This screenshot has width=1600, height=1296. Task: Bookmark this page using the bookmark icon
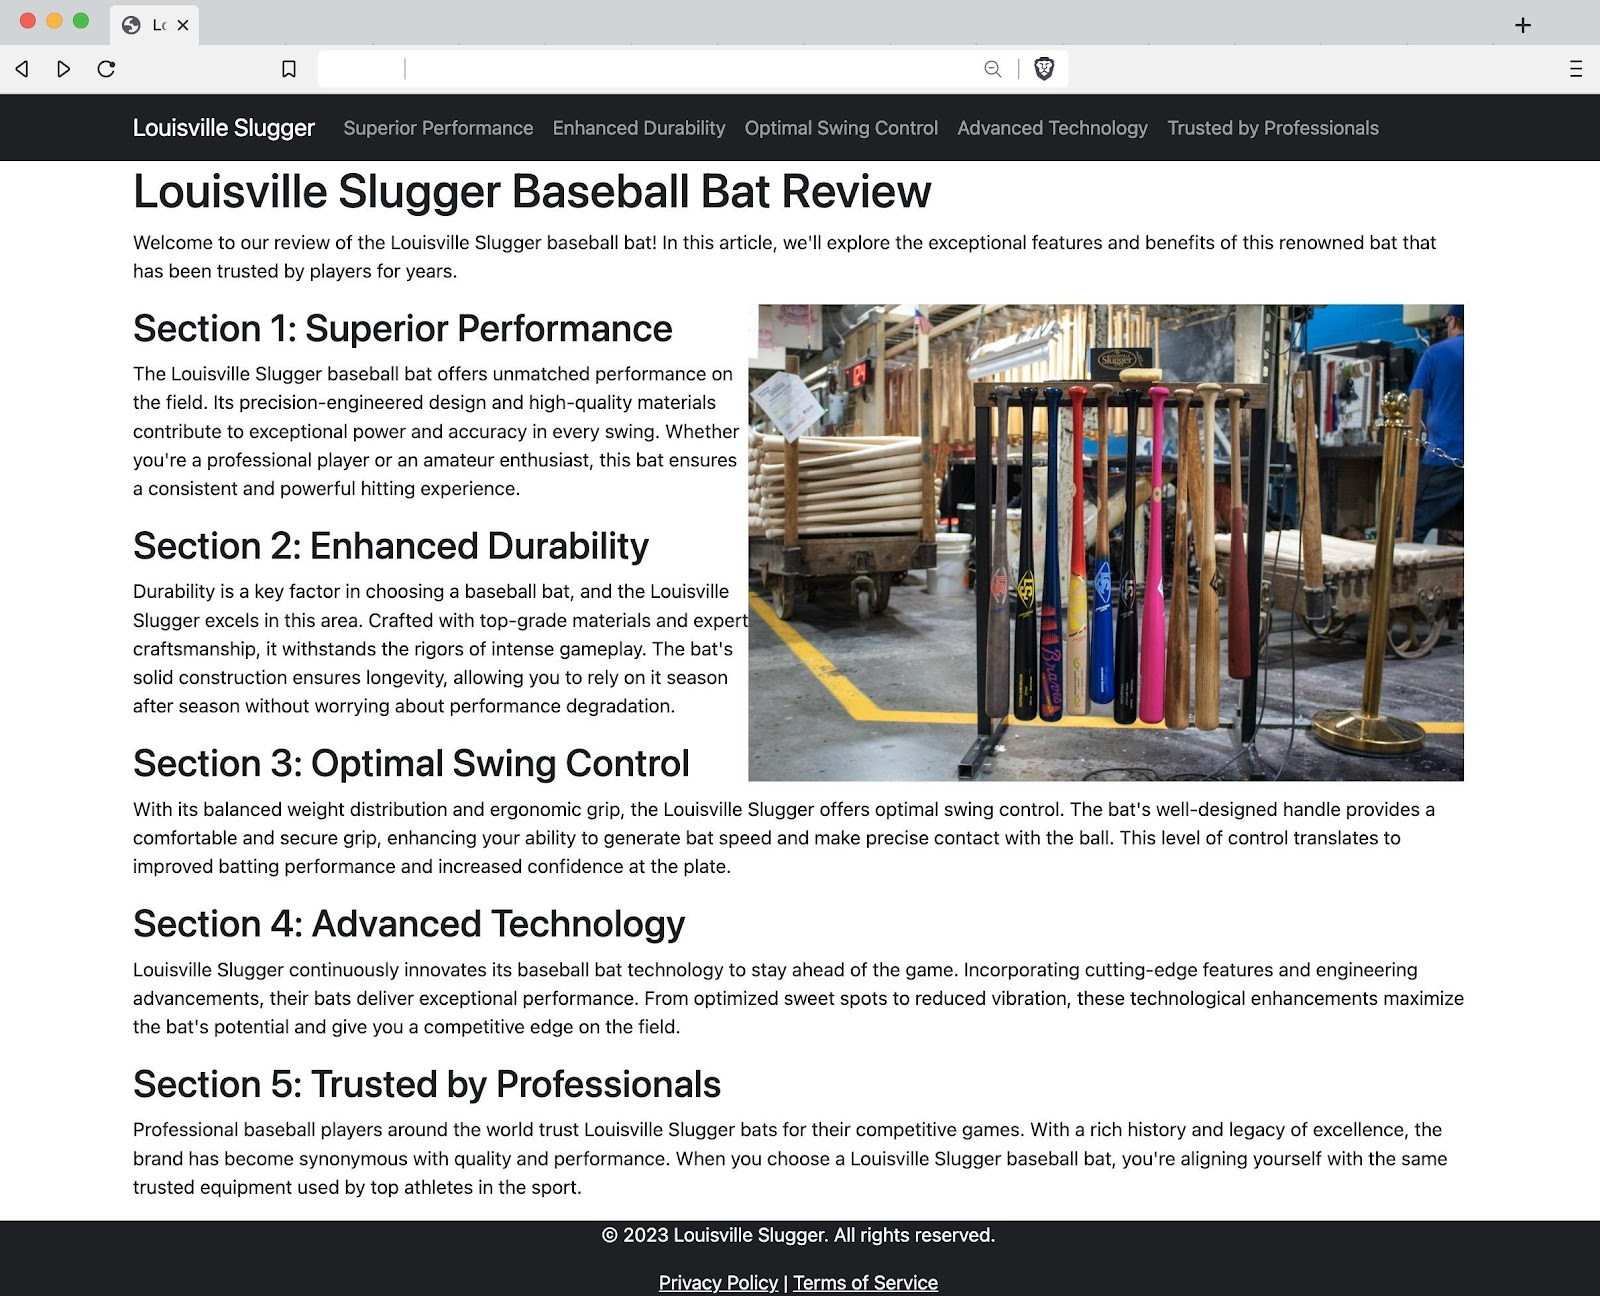coord(289,69)
